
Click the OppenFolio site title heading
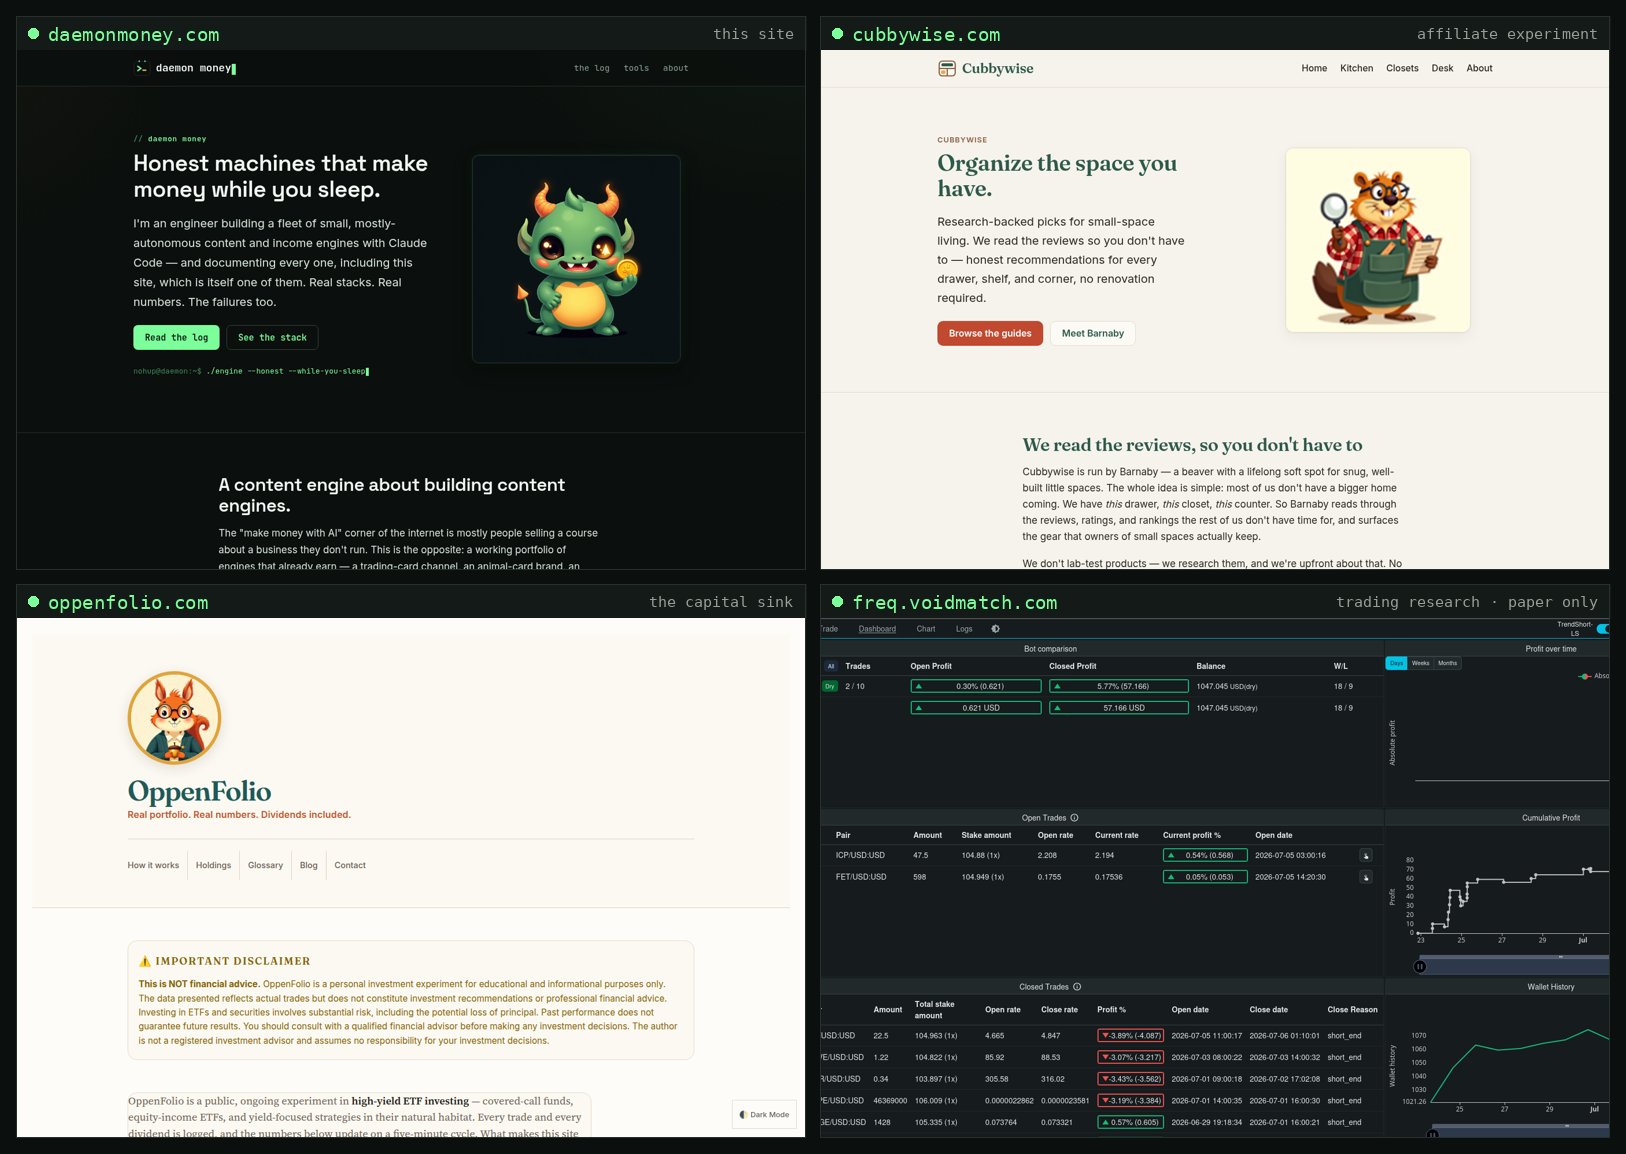199,791
